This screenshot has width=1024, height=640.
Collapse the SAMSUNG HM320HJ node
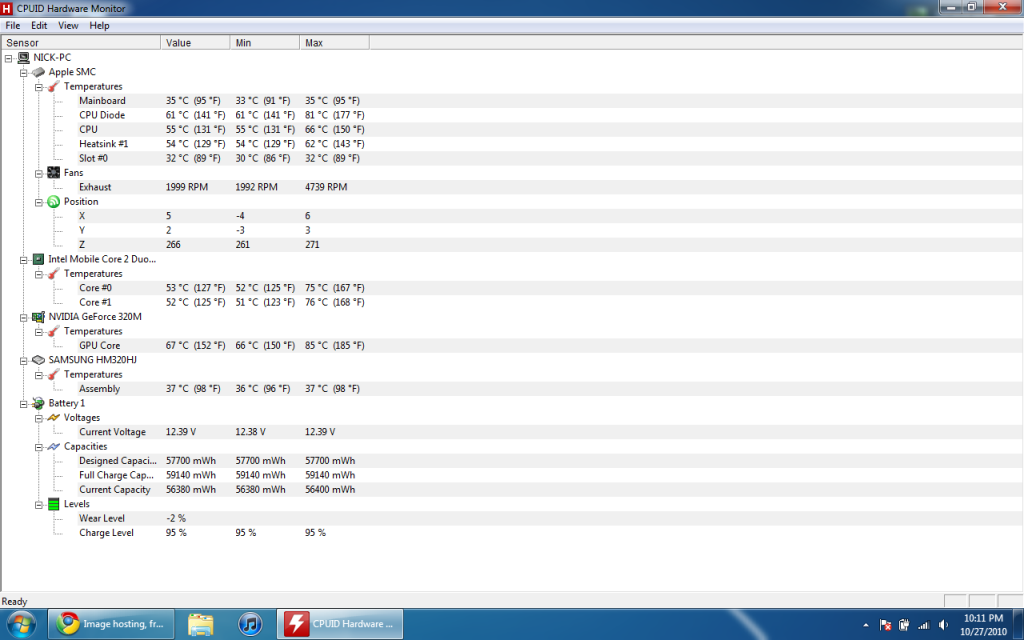[x=24, y=360]
